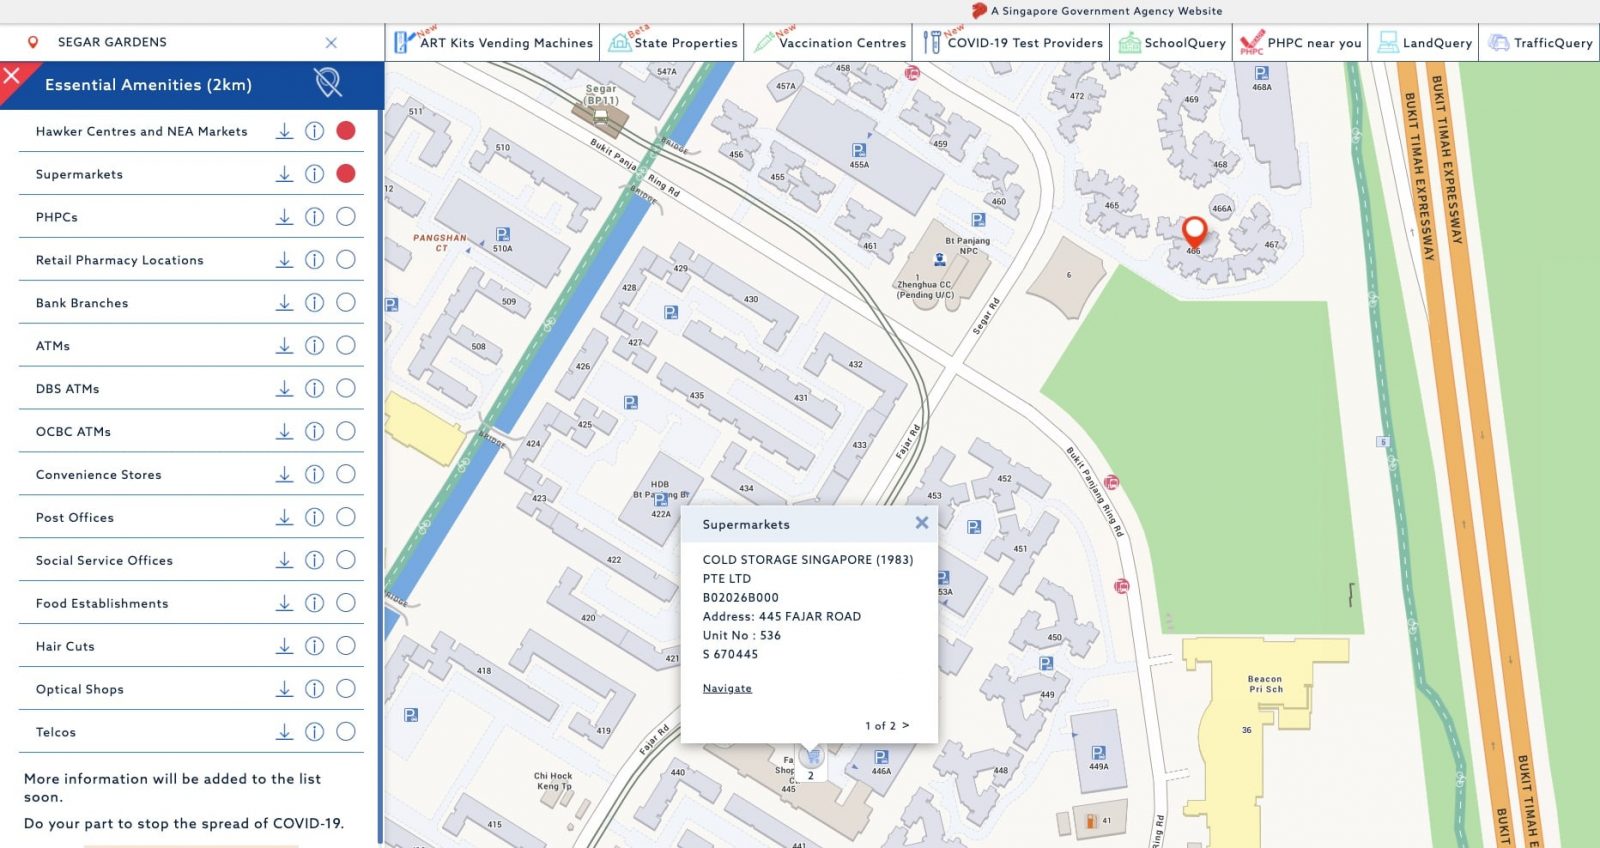This screenshot has height=848, width=1600.
Task: Enable OCBC ATMs layer
Action: click(x=346, y=432)
